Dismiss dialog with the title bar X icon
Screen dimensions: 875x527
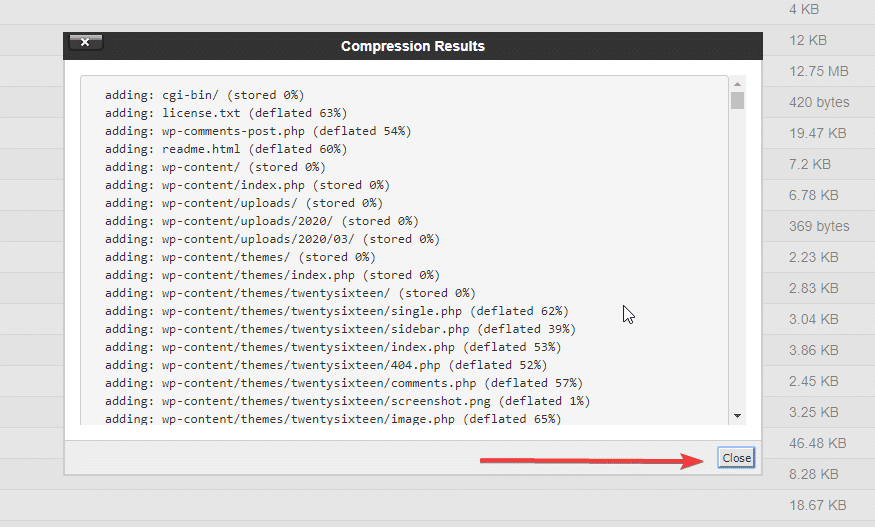click(x=85, y=43)
